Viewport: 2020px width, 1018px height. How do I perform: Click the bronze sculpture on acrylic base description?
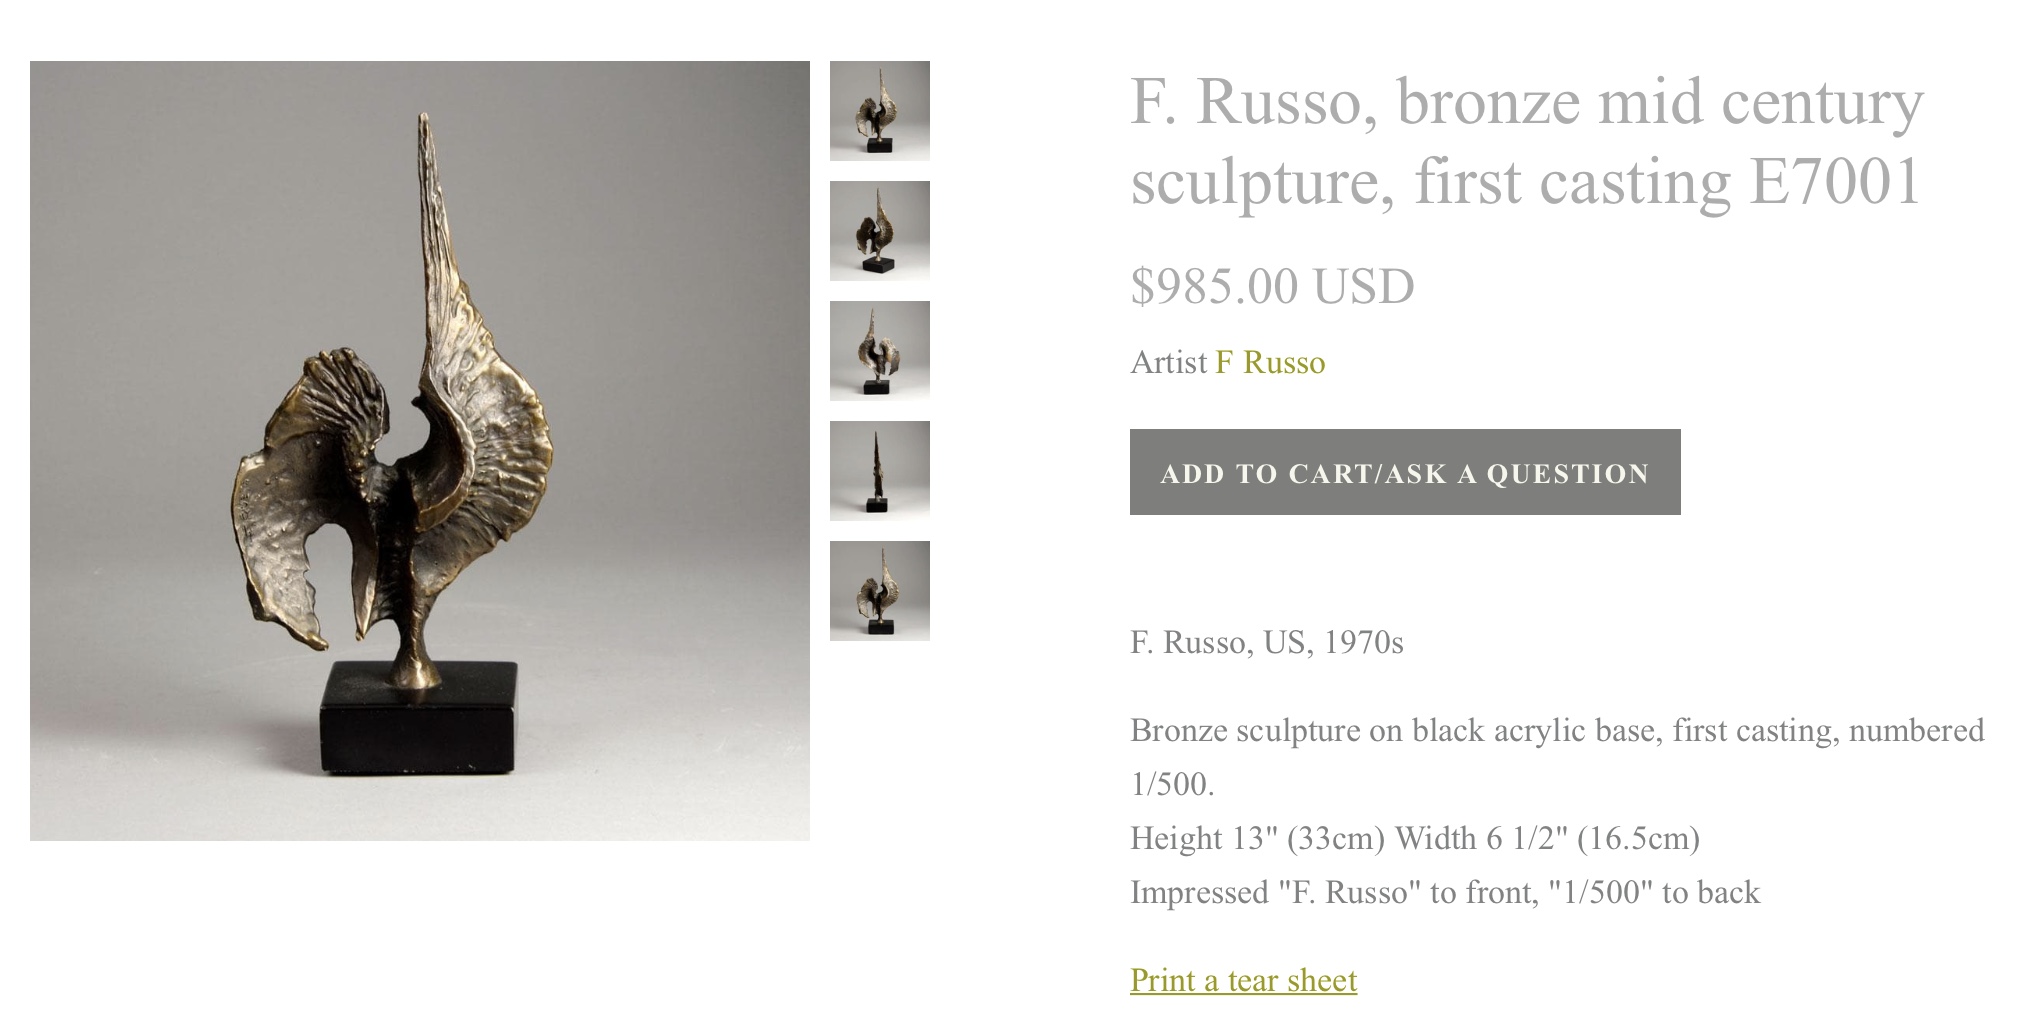pos(1556,731)
